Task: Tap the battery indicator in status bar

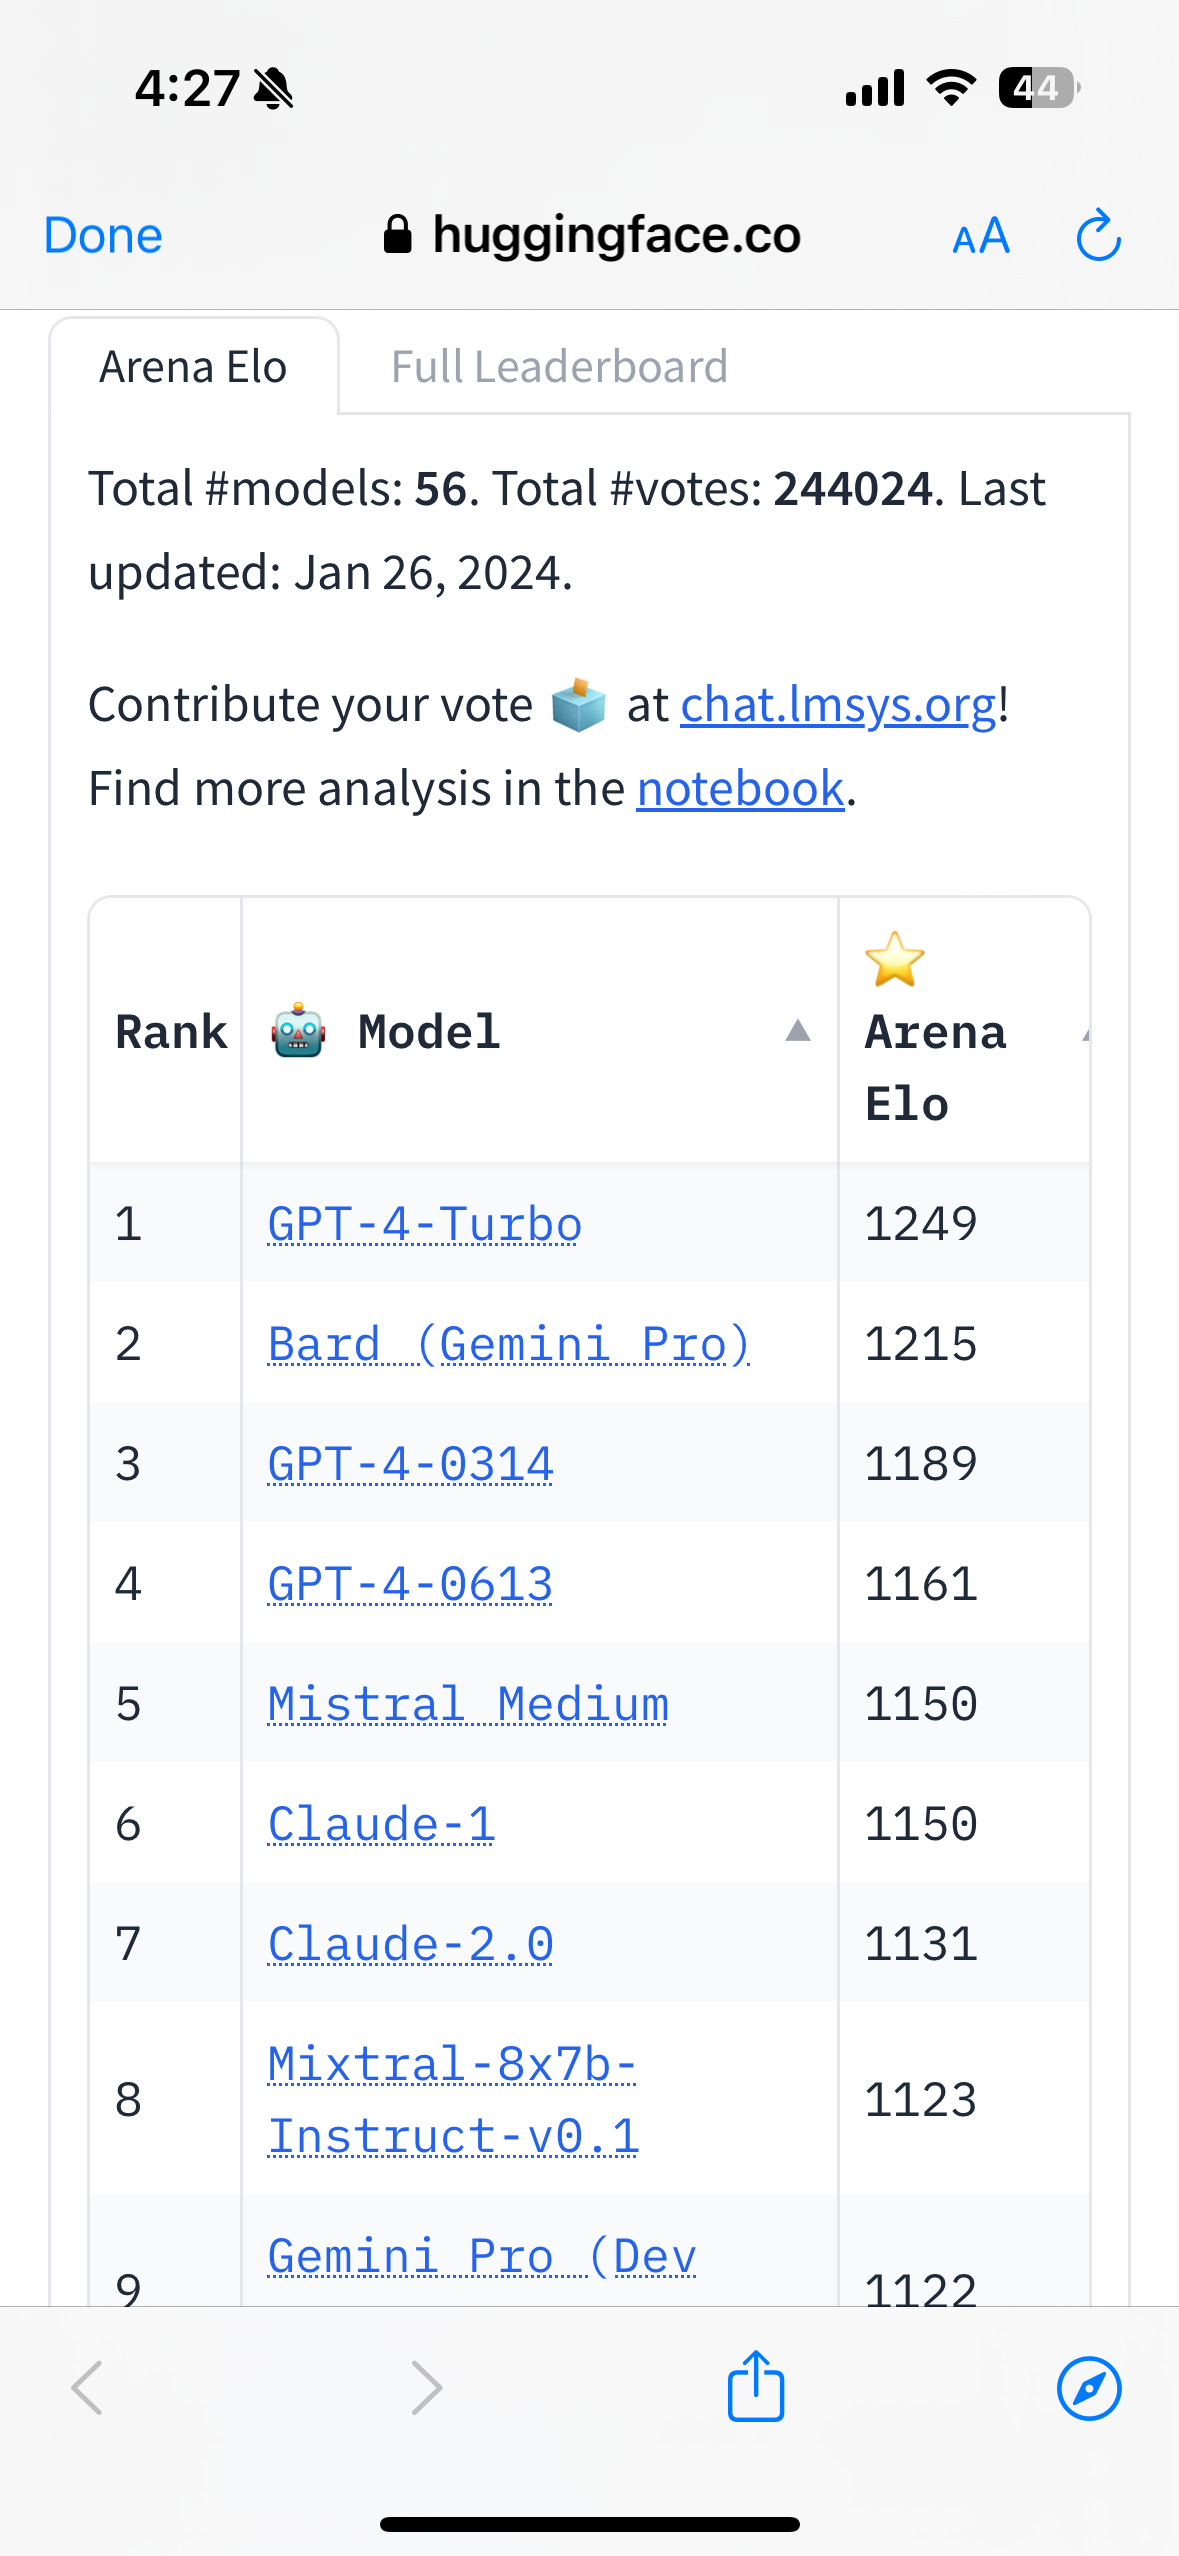Action: coord(1039,88)
